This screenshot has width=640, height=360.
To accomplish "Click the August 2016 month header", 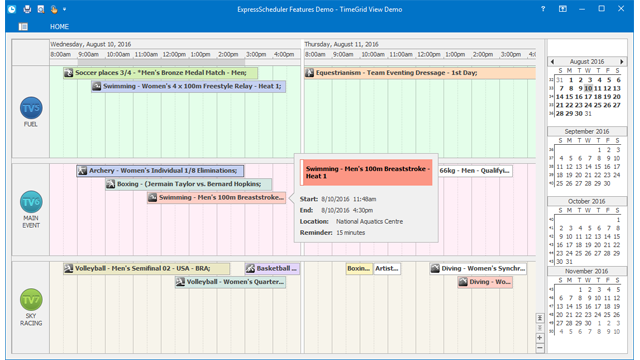I will pyautogui.click(x=587, y=62).
